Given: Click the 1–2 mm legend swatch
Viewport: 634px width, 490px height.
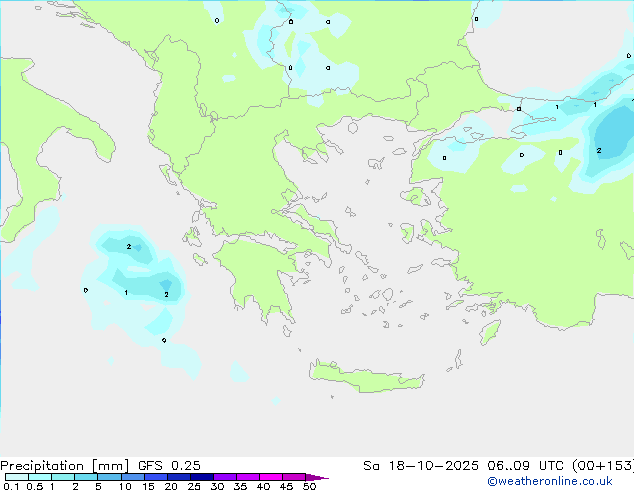Looking at the screenshot, I should click(63, 477).
